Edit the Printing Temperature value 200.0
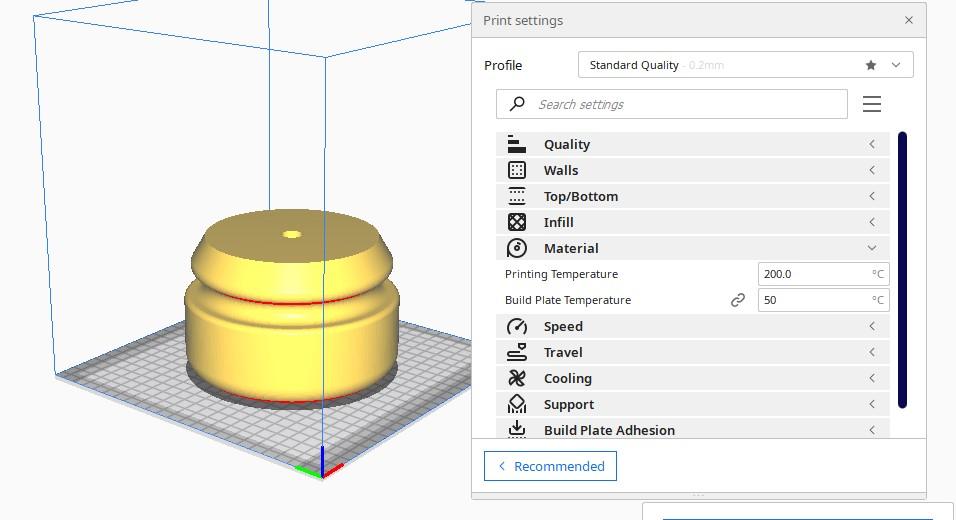This screenshot has width=956, height=520. 823,274
